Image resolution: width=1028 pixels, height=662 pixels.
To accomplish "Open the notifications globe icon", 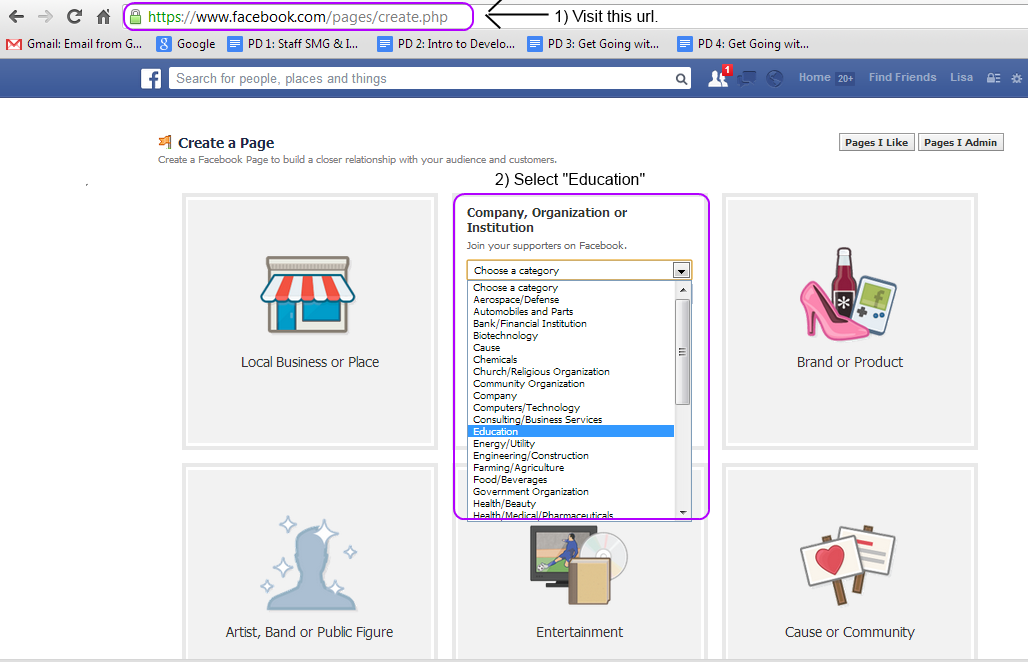I will point(774,79).
